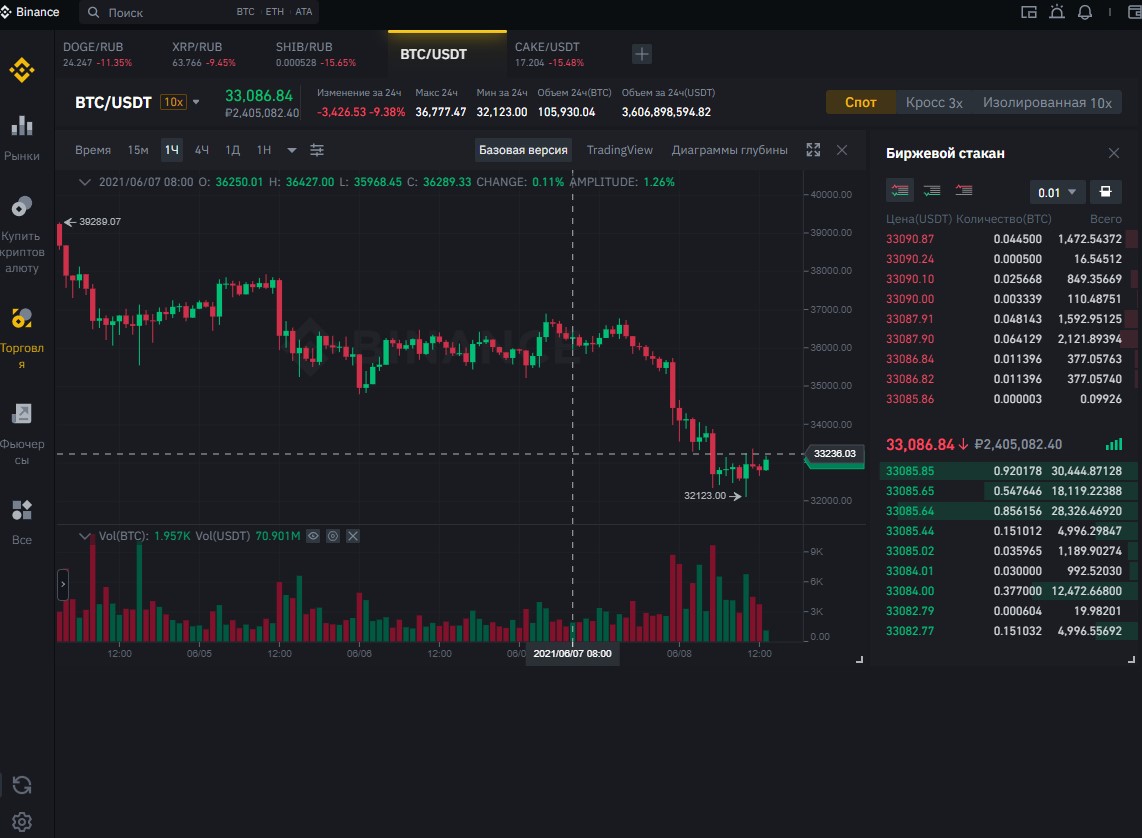Open the SHIB/RUB tab
Screen dimensions: 1142x838
315,54
